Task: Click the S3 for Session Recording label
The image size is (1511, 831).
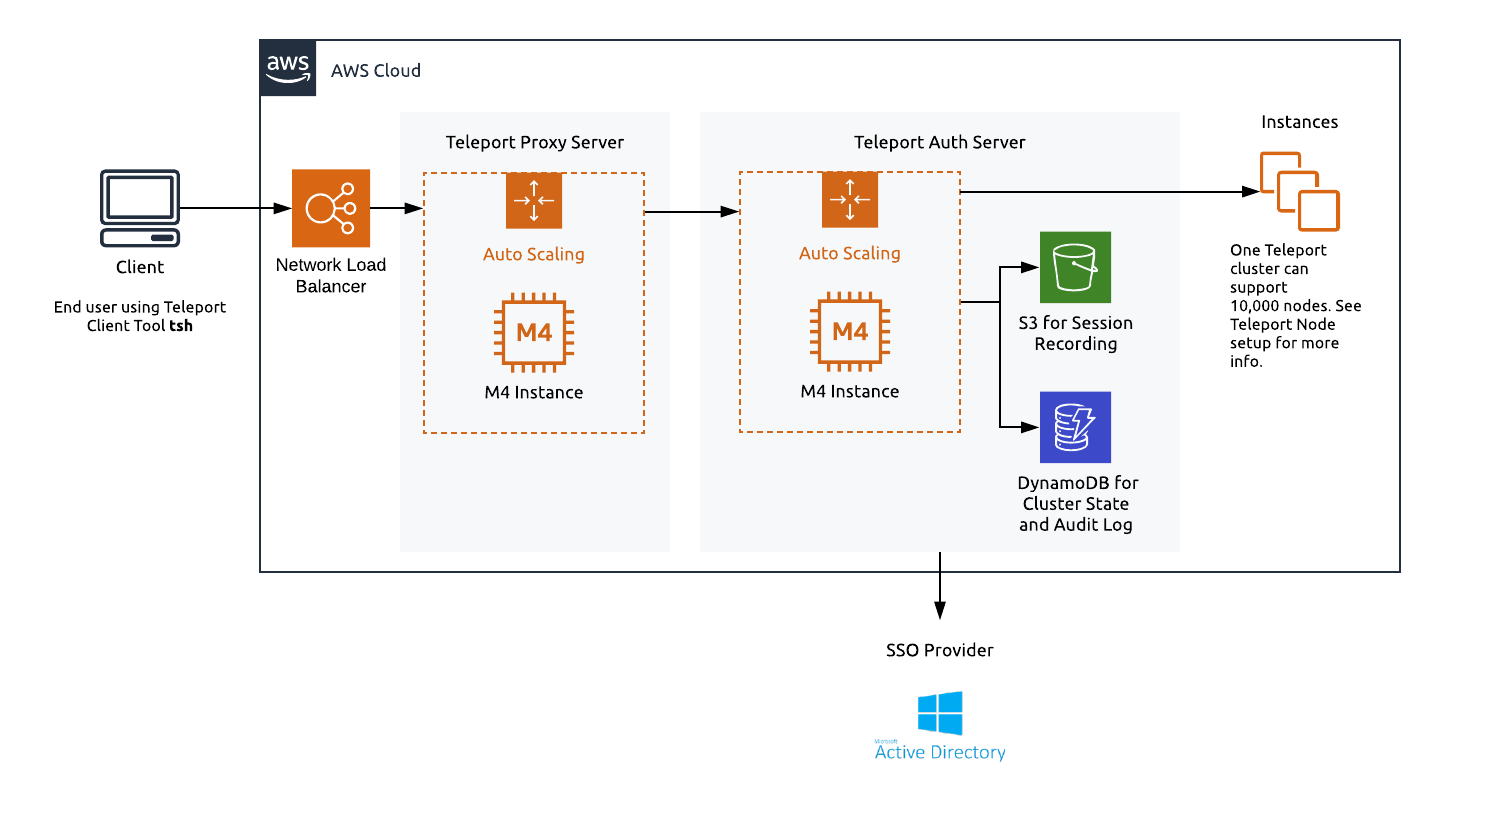Action: click(x=1076, y=333)
